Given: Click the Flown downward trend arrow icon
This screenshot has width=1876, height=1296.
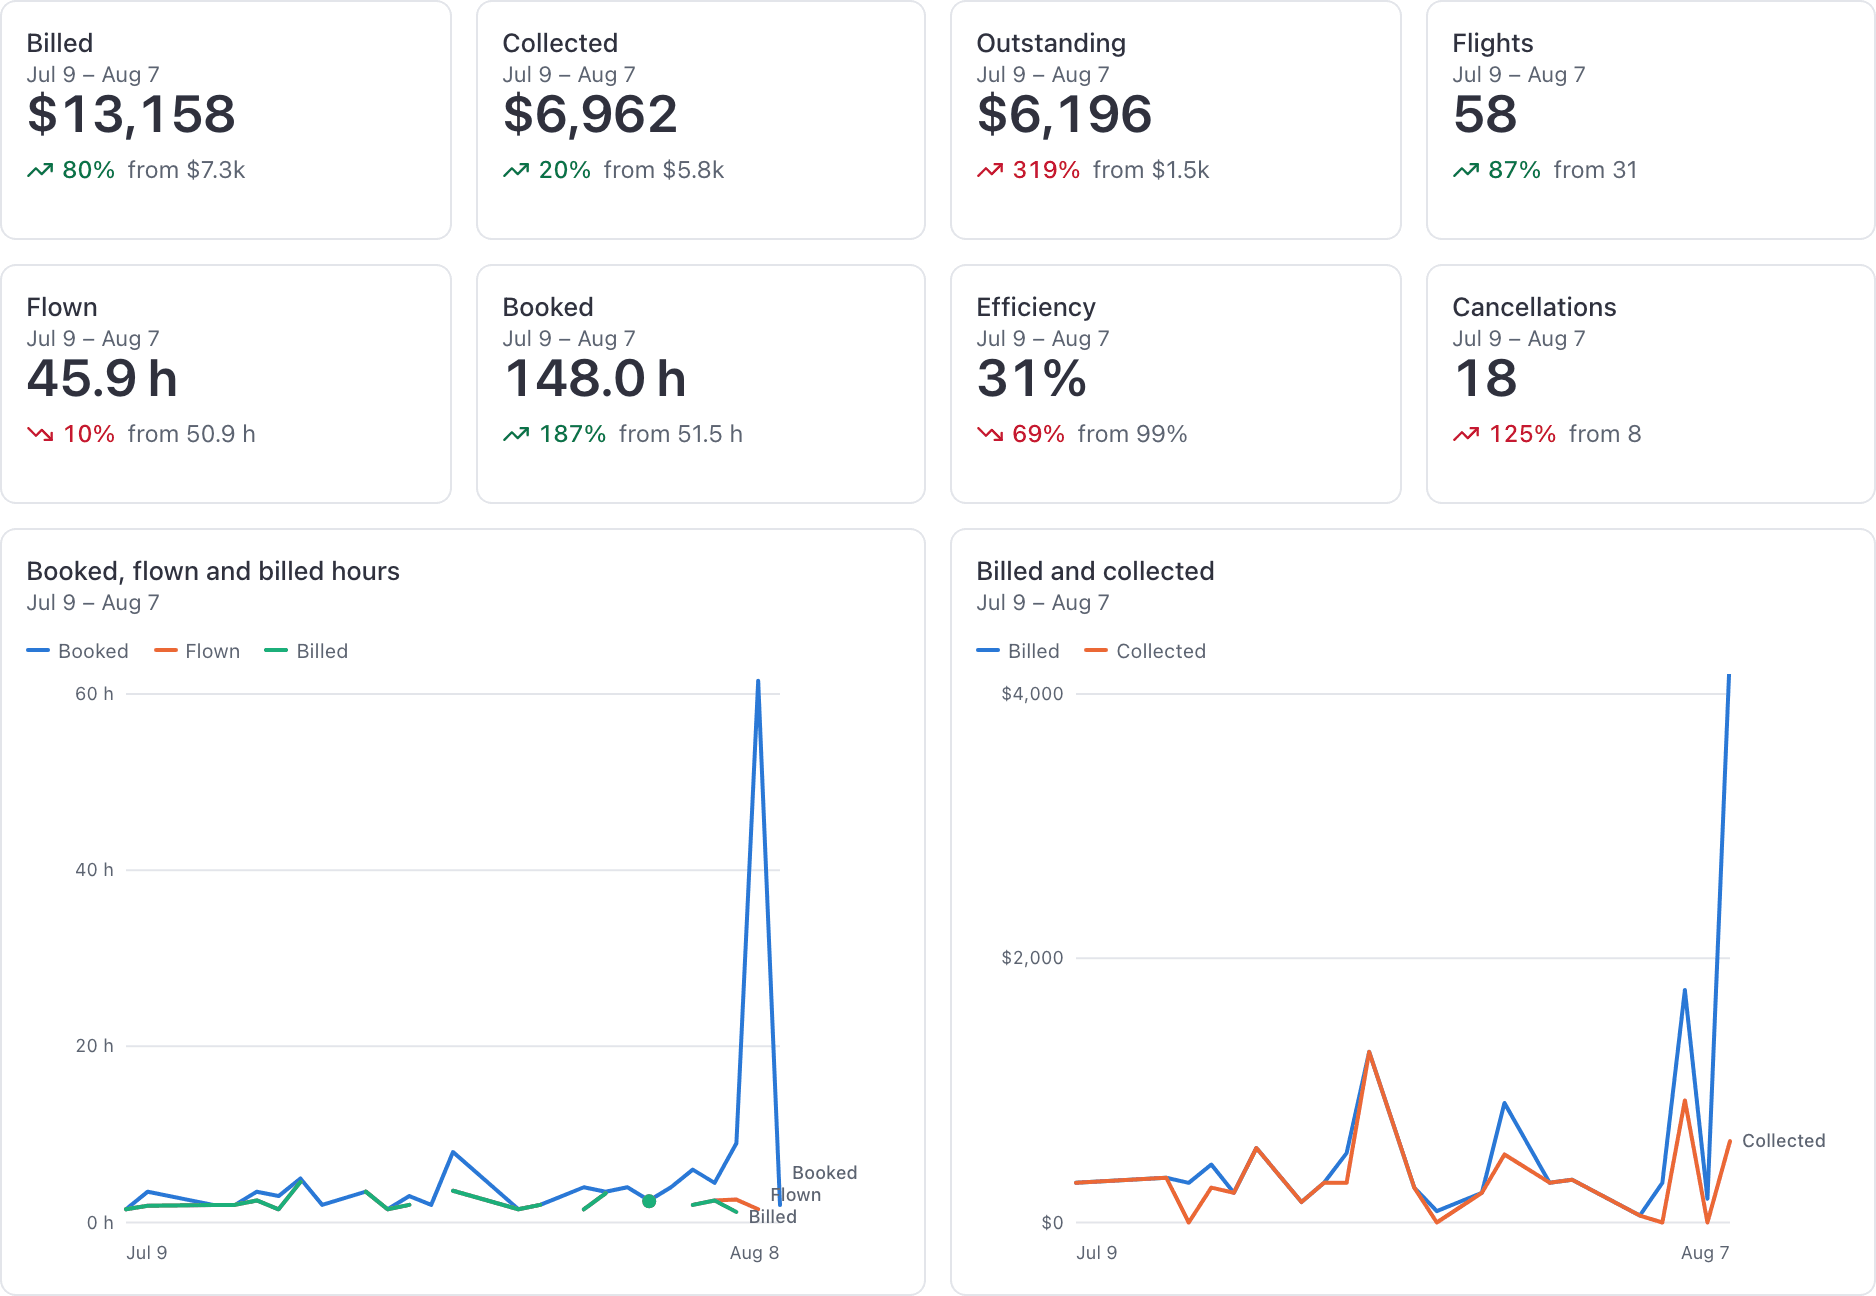Looking at the screenshot, I should 40,434.
